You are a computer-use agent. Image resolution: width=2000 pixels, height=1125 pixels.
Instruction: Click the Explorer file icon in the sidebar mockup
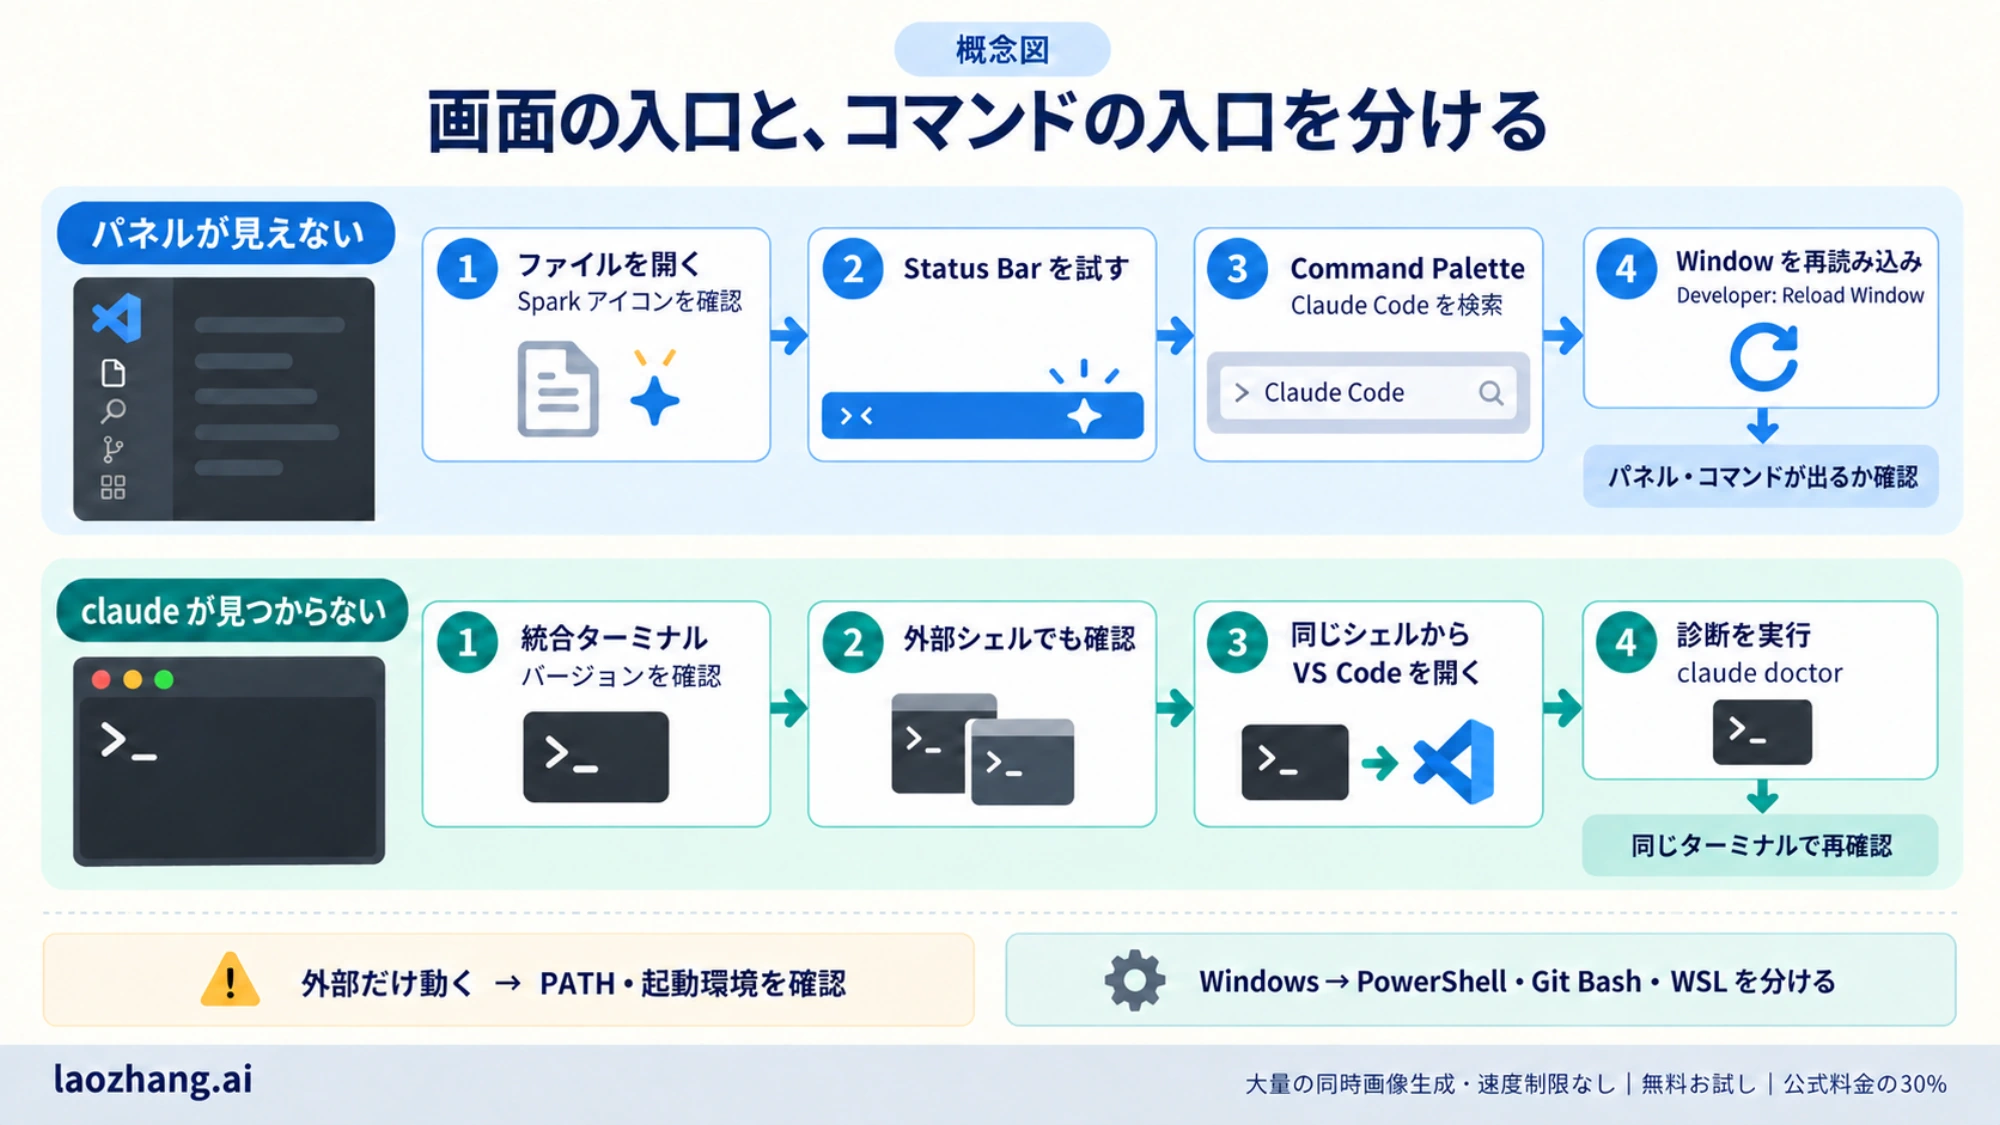click(113, 373)
